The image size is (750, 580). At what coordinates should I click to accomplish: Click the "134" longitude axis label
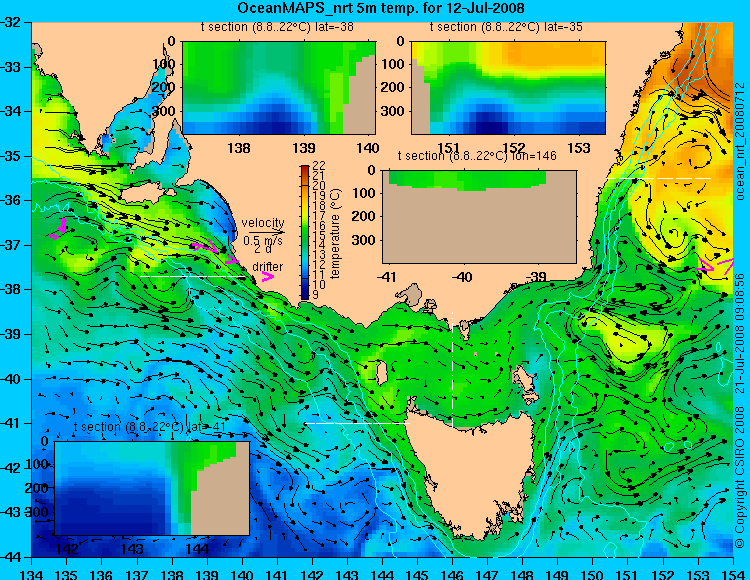[32, 574]
